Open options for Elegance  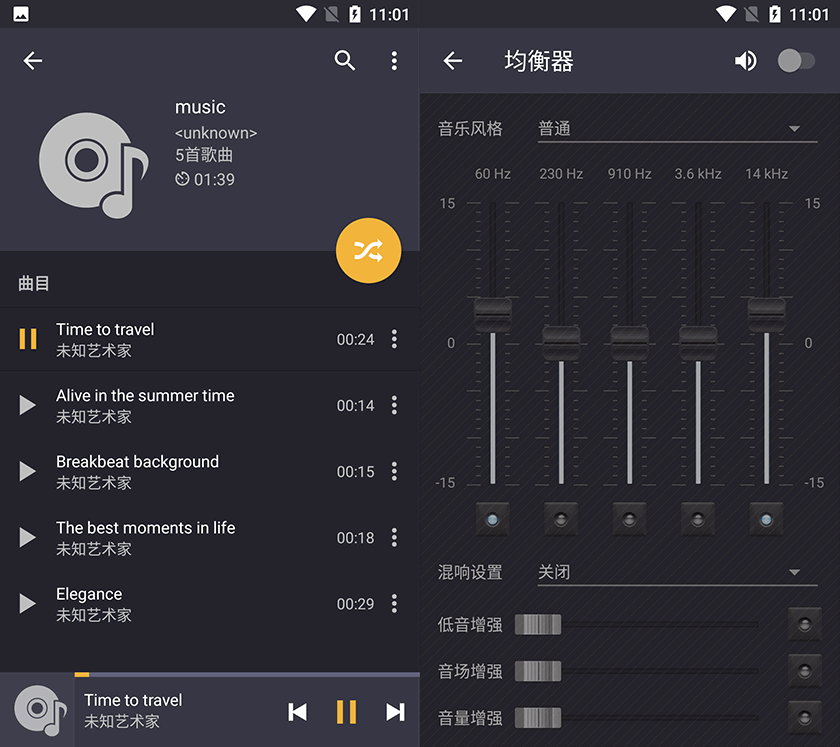tap(394, 603)
